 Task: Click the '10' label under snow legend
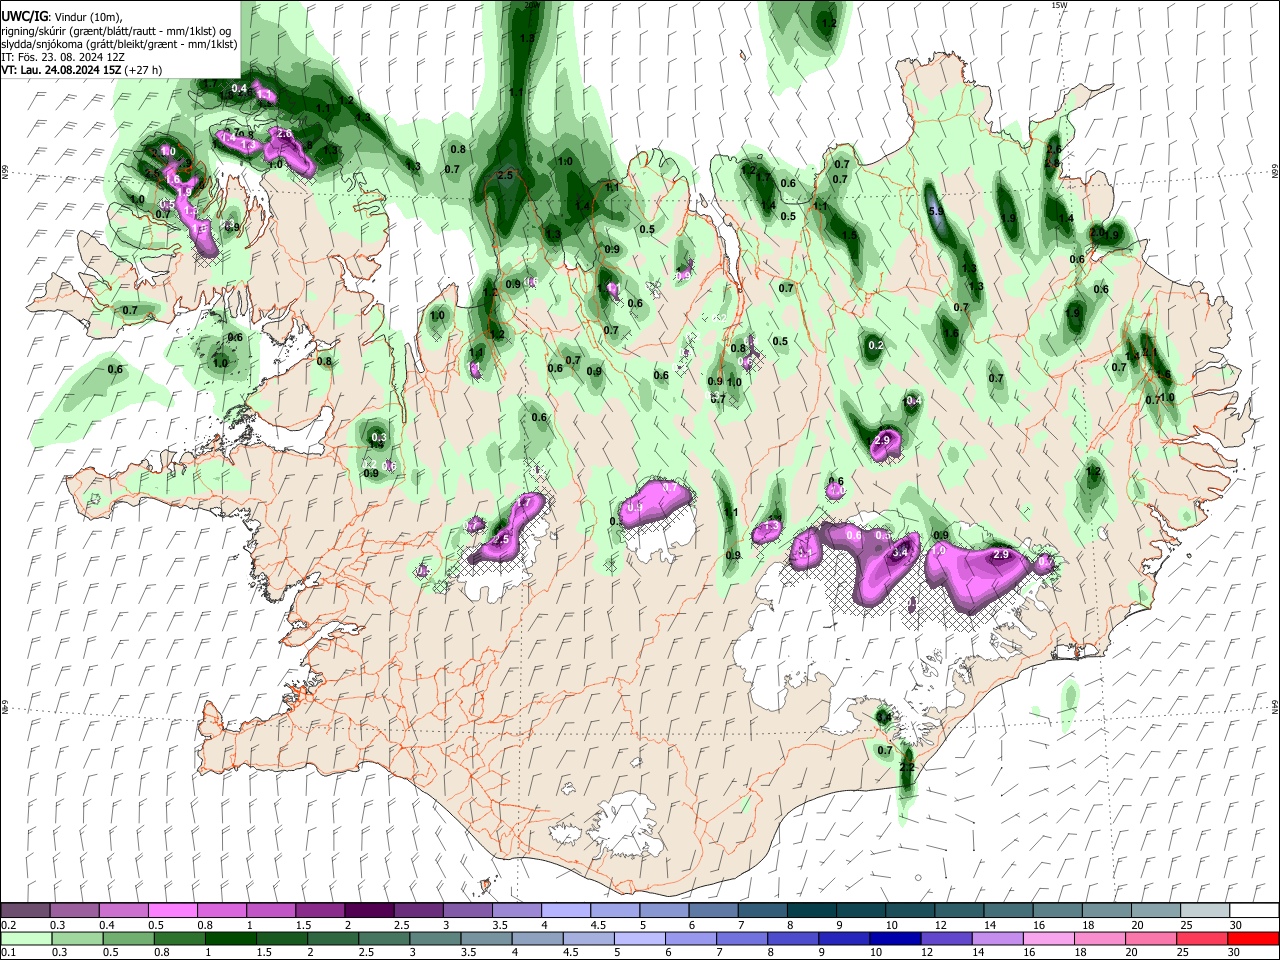[x=891, y=925]
